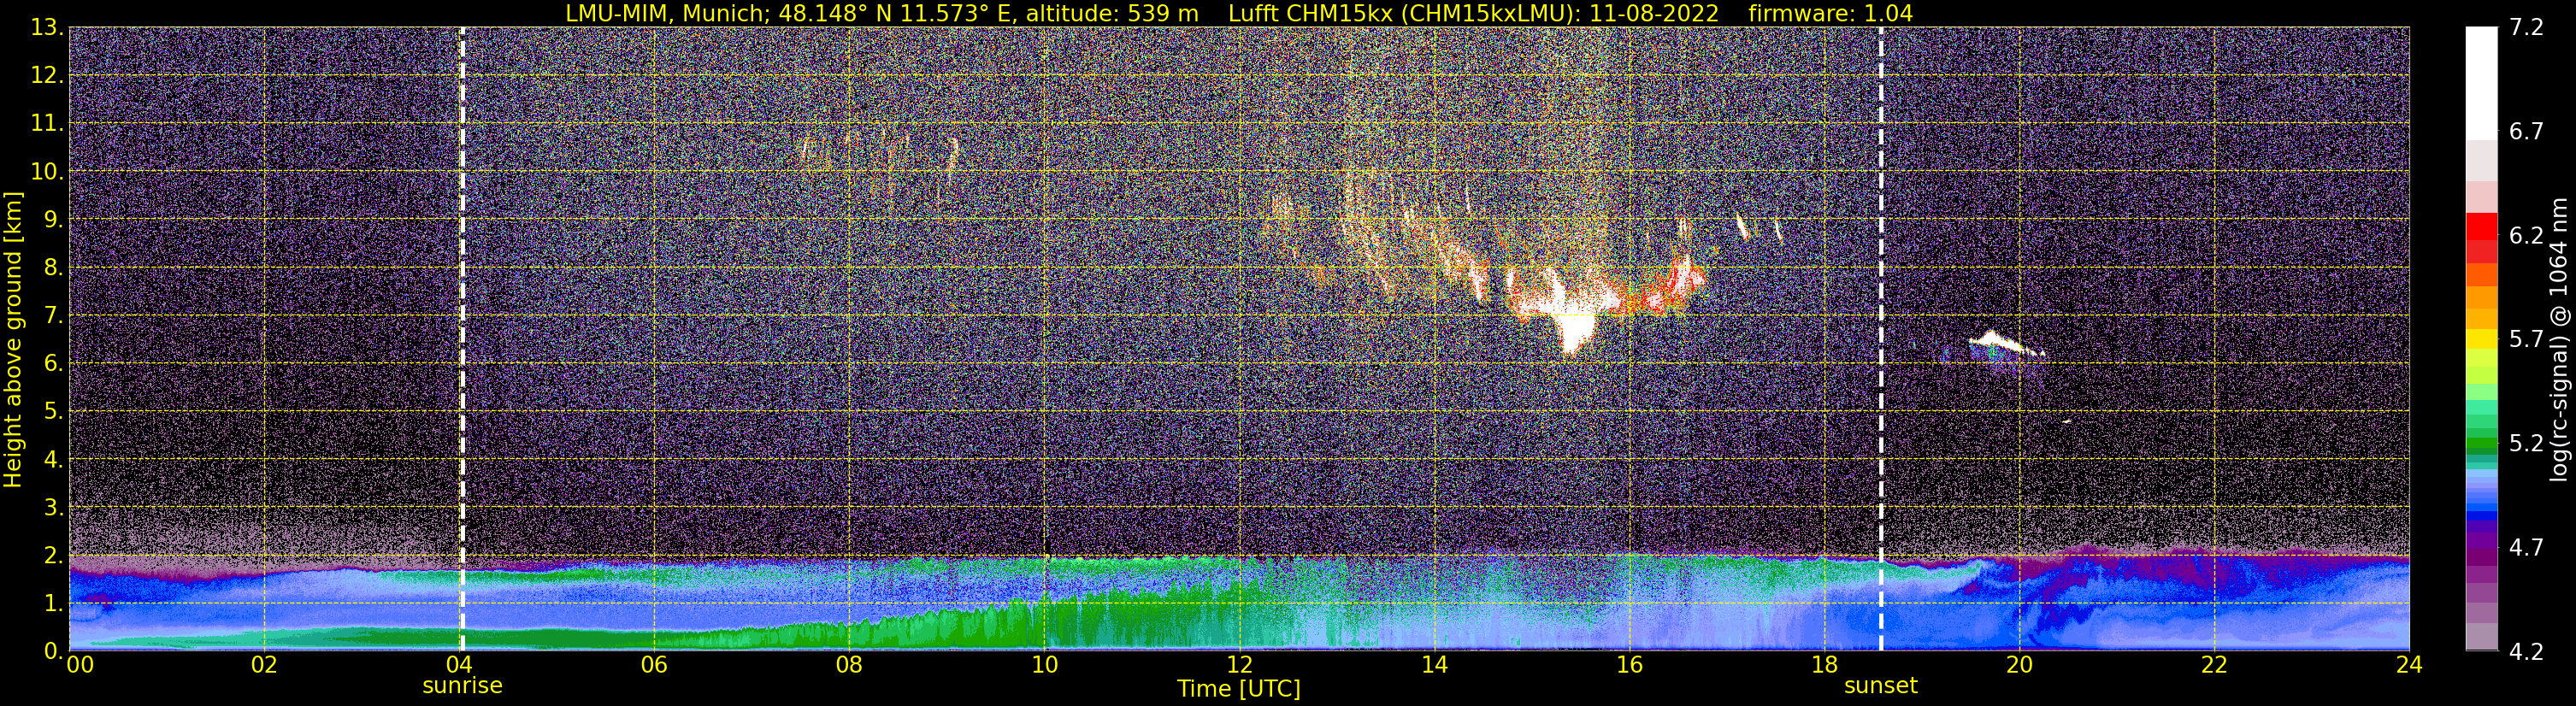This screenshot has height=706, width=2576.
Task: Click the dashed white sunset line
Action: click(1881, 338)
